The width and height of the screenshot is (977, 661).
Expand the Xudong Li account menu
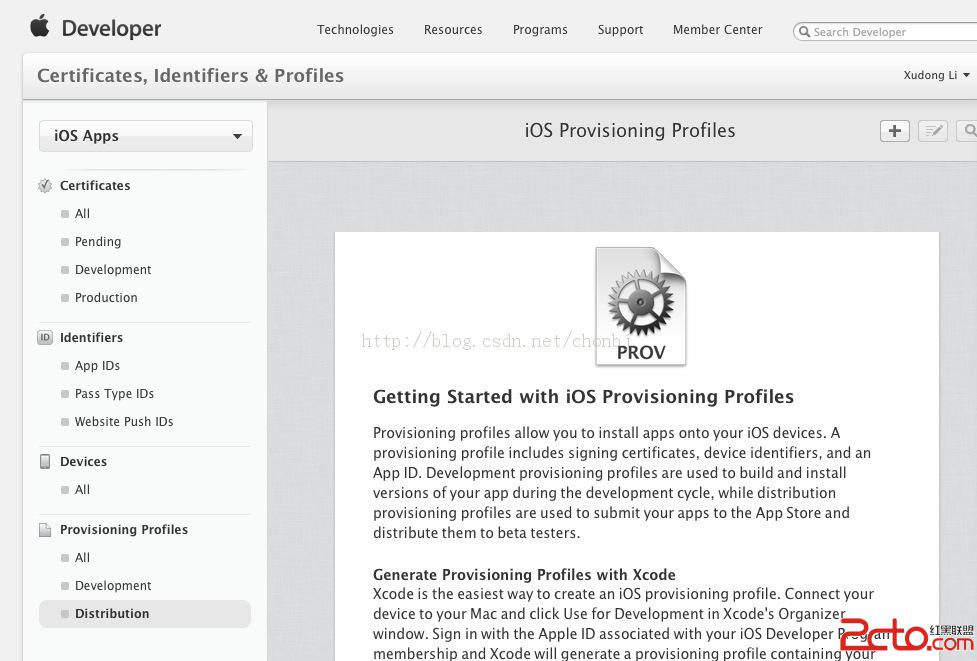936,76
